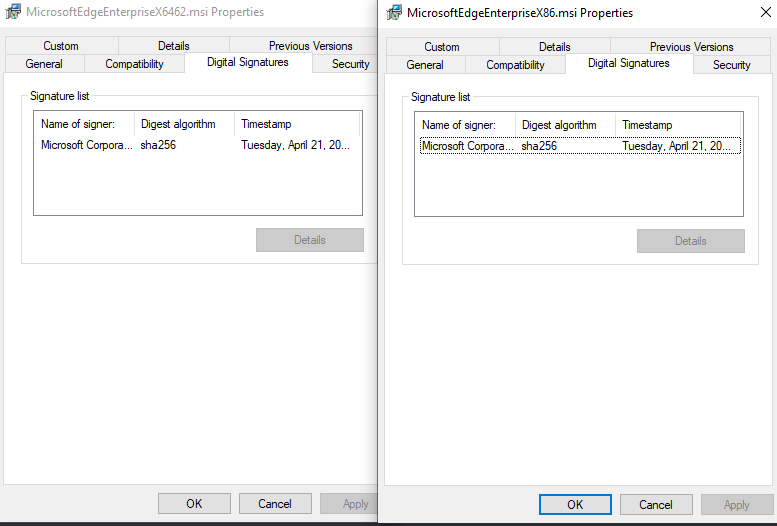Click sha256 cell in X6462 signature list
777x526 pixels.
coord(158,145)
